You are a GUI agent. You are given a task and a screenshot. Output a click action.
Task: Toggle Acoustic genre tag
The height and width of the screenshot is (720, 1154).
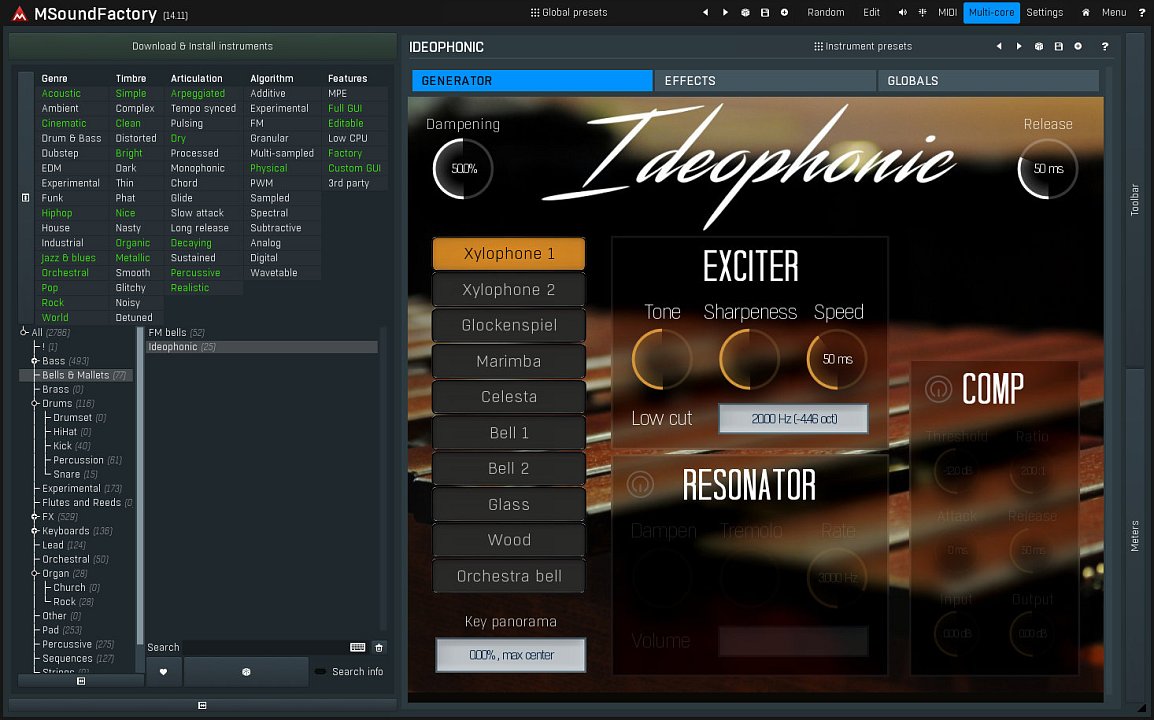pyautogui.click(x=61, y=93)
